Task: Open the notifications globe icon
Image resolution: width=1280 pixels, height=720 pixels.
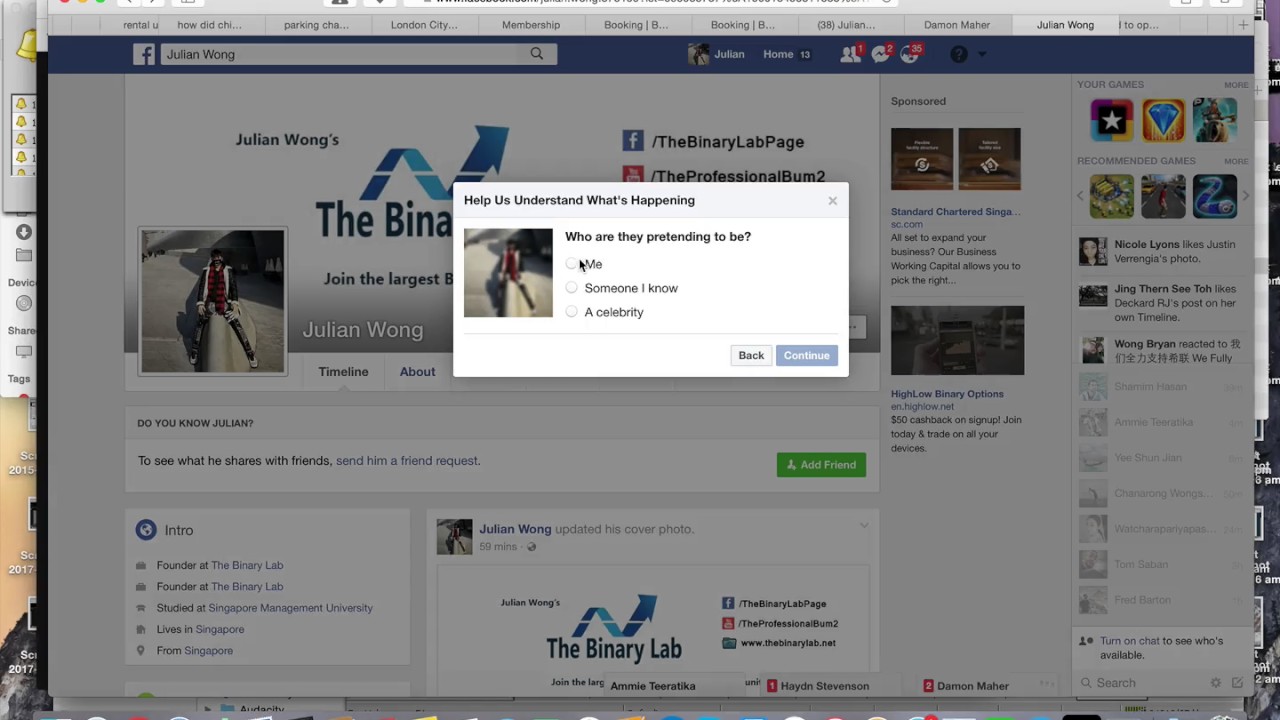Action: click(x=909, y=54)
